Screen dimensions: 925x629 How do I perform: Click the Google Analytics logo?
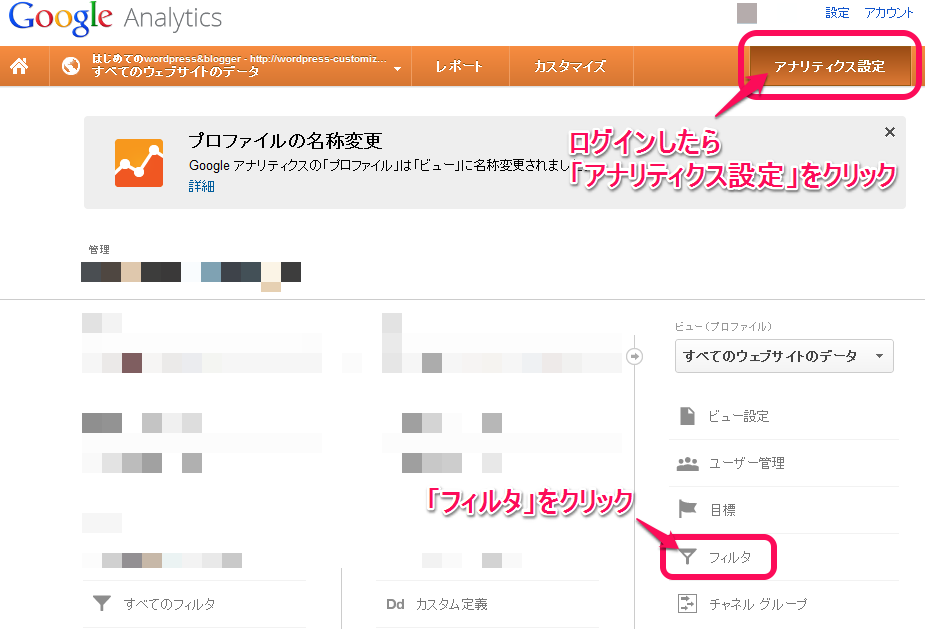[x=116, y=18]
